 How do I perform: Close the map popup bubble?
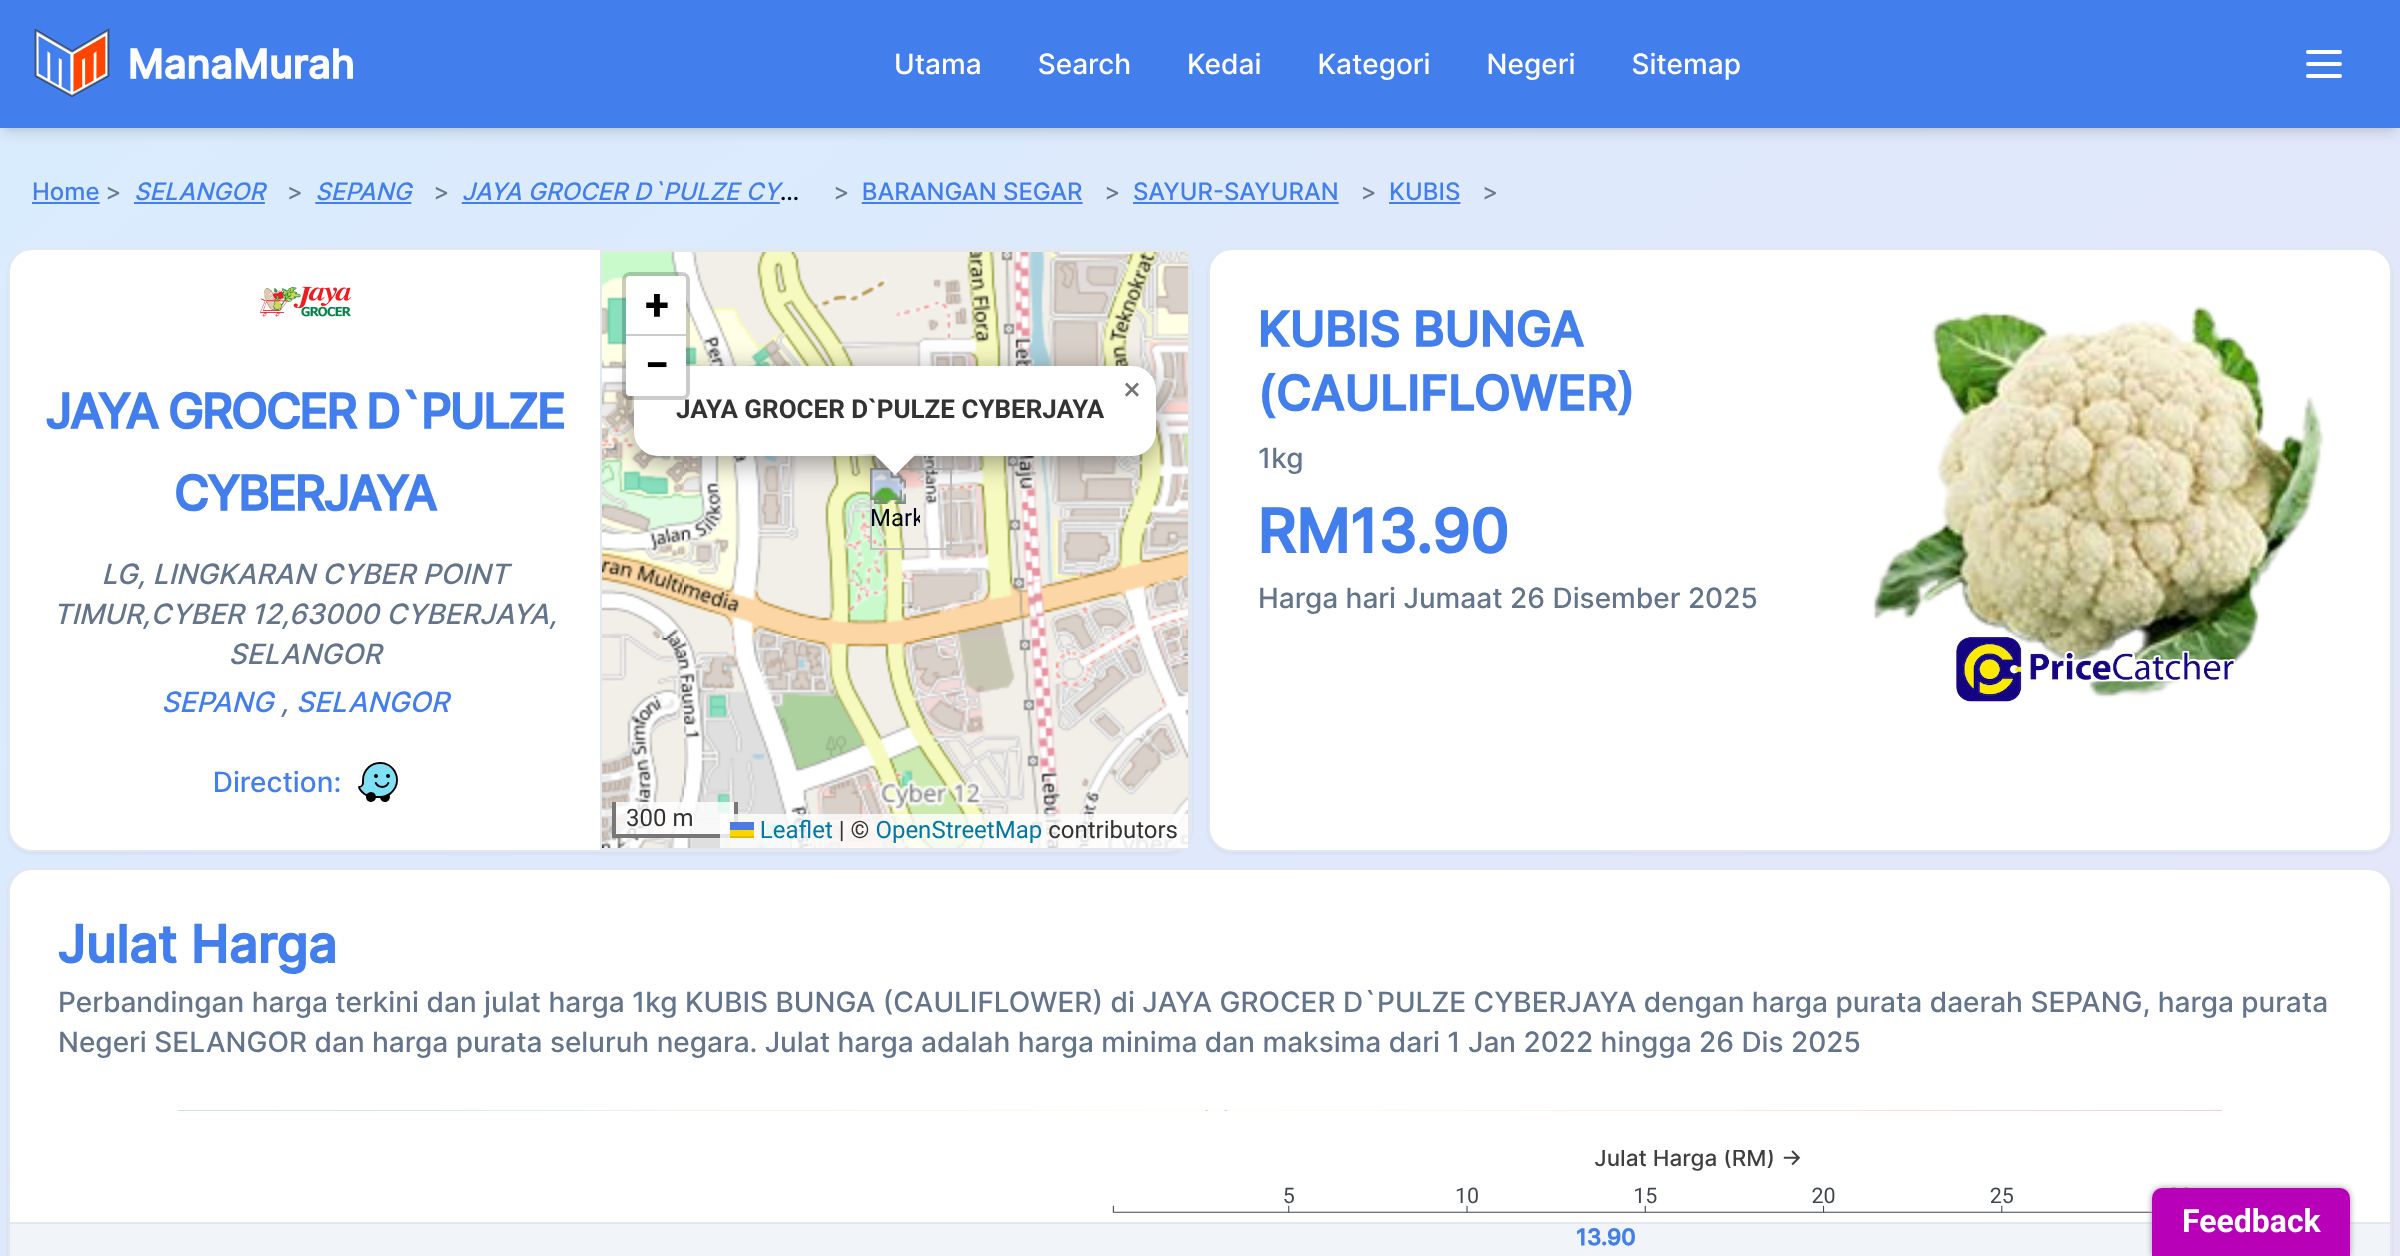[x=1131, y=390]
